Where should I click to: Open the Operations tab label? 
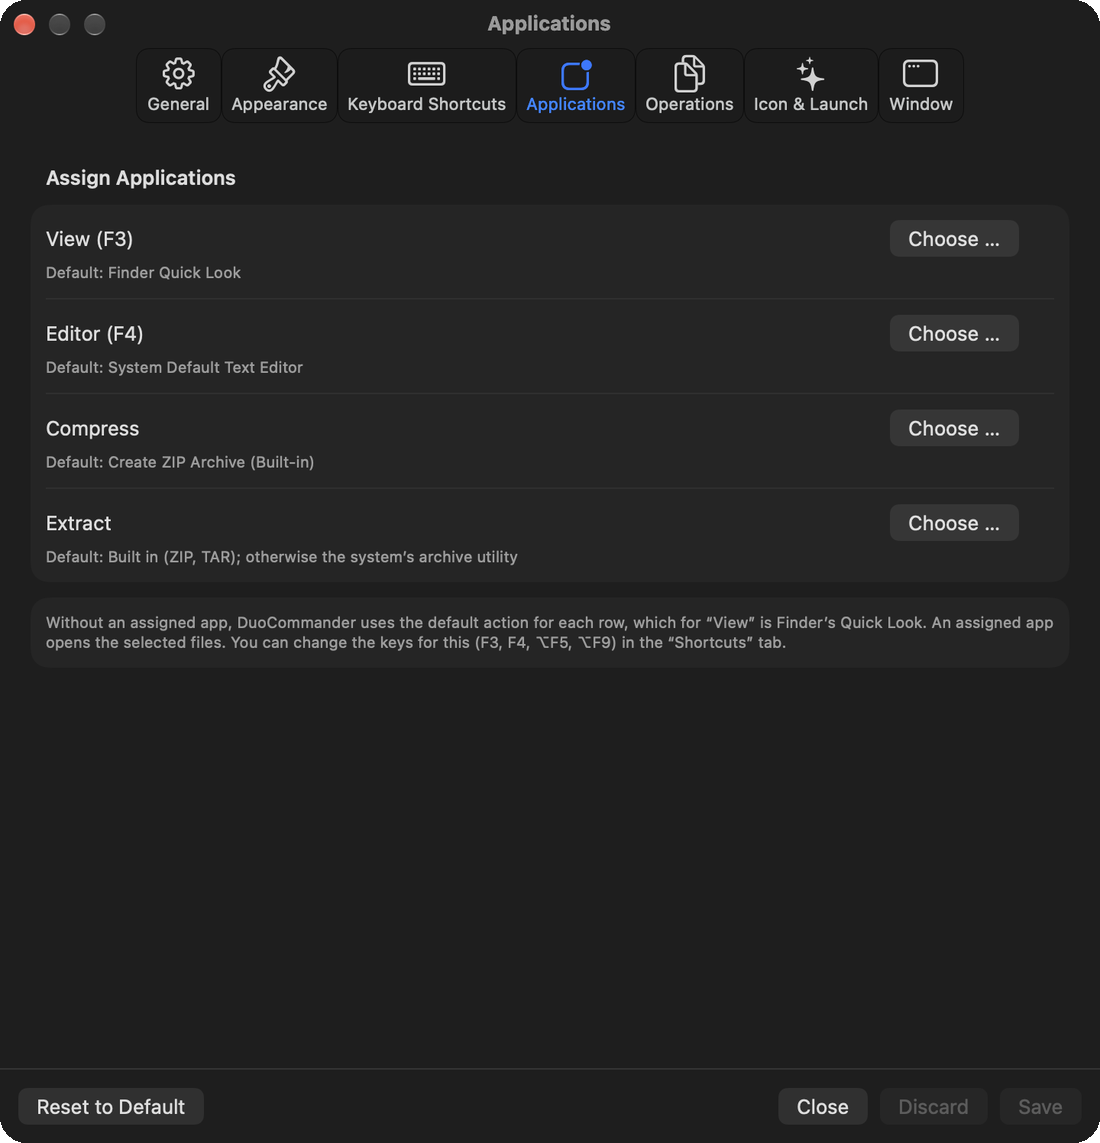point(689,104)
